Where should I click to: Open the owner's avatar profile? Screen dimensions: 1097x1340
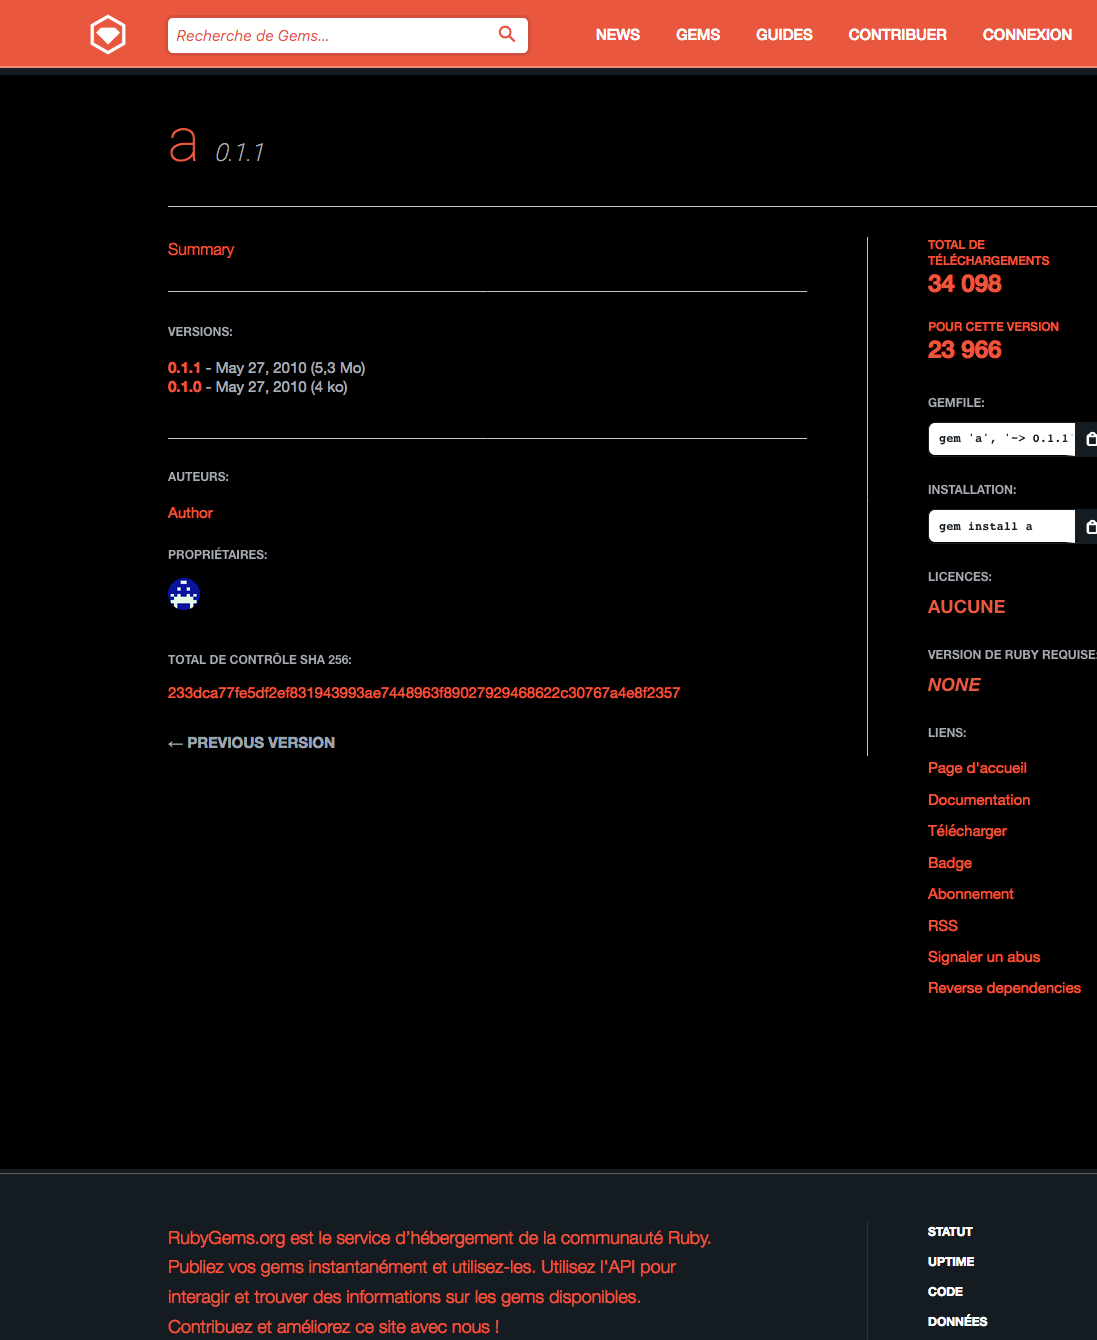184,594
